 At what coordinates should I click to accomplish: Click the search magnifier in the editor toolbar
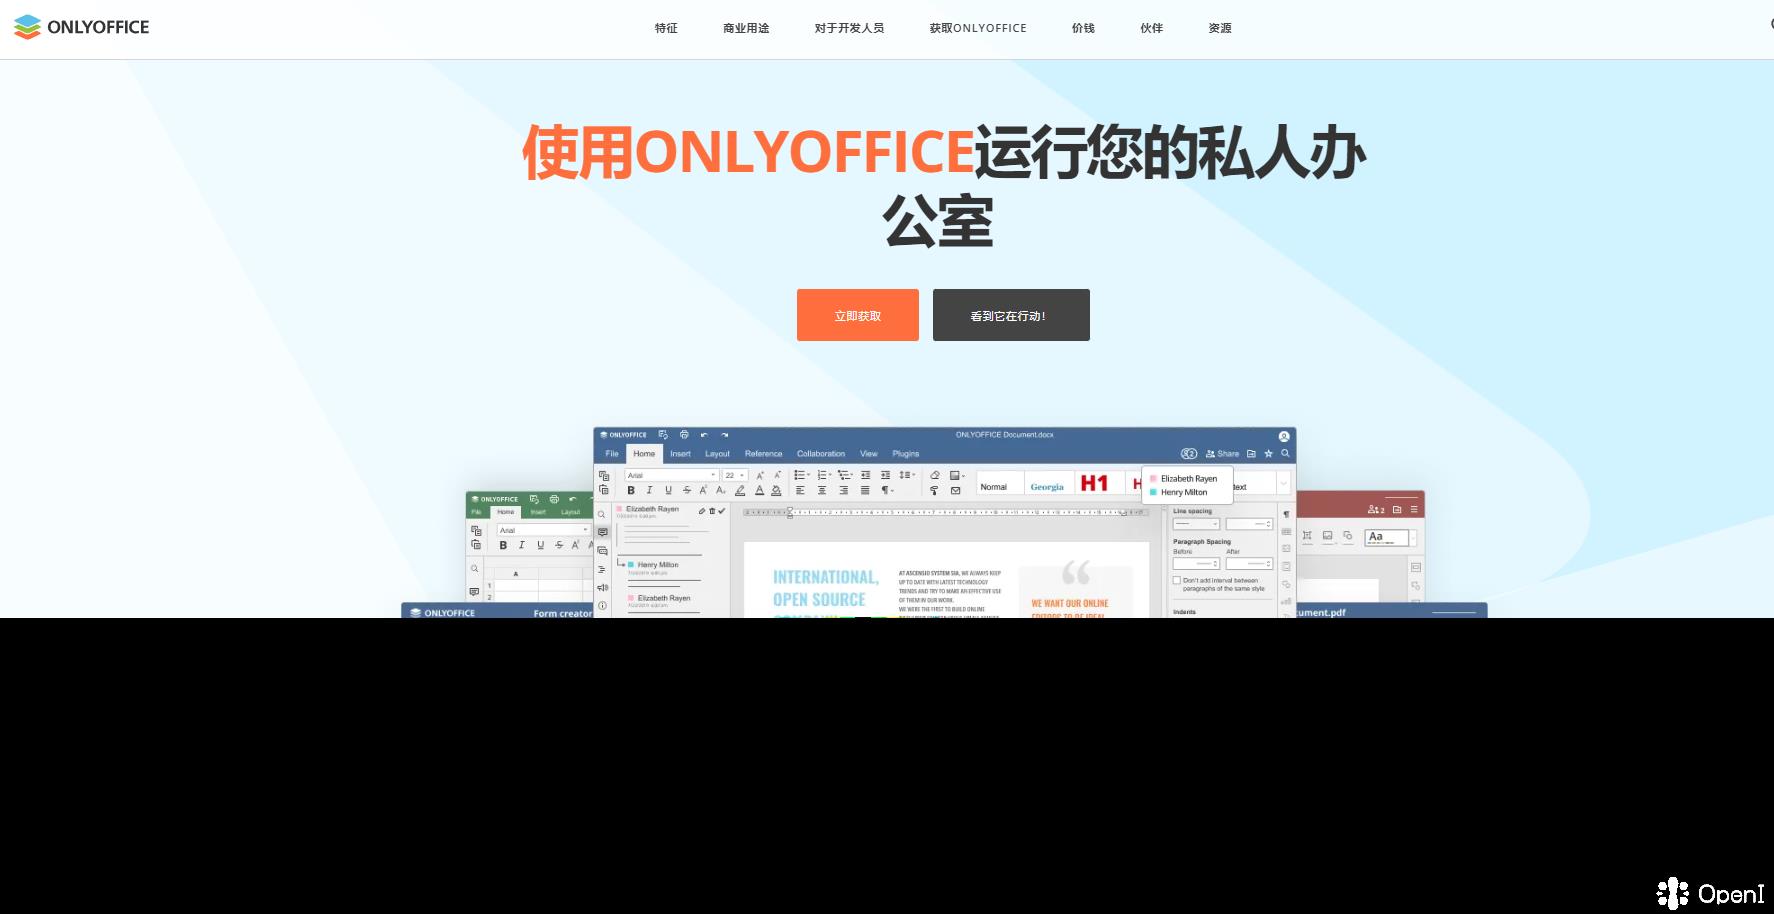[1285, 454]
